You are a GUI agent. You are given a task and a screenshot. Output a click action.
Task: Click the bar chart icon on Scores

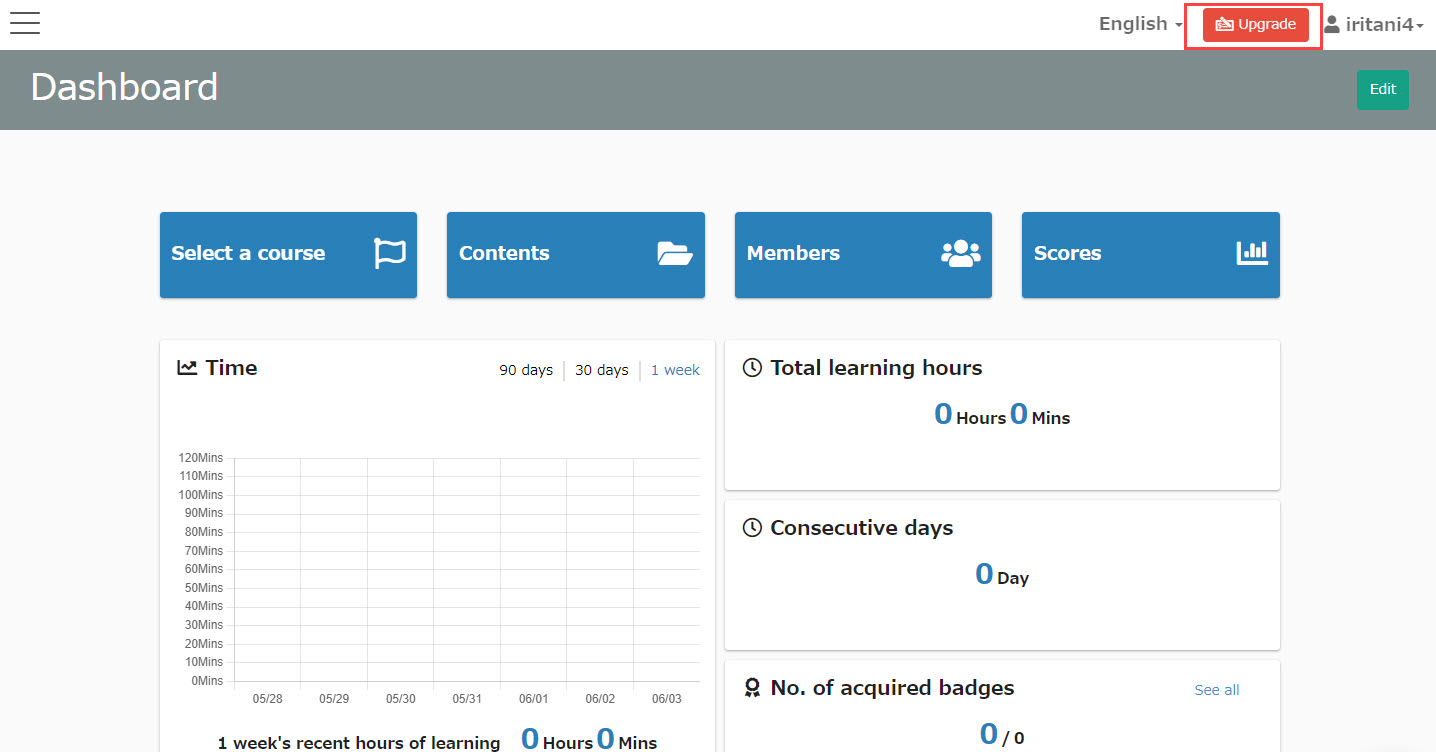1251,253
